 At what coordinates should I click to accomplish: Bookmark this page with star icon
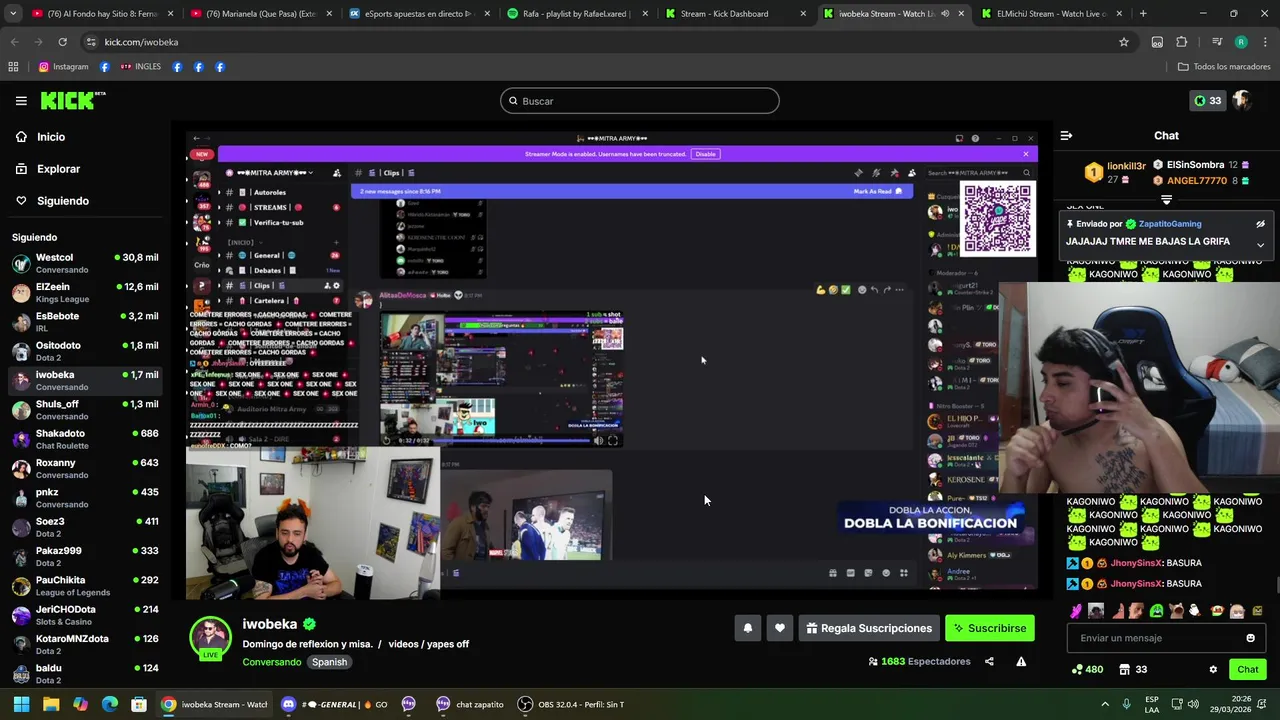1124,42
